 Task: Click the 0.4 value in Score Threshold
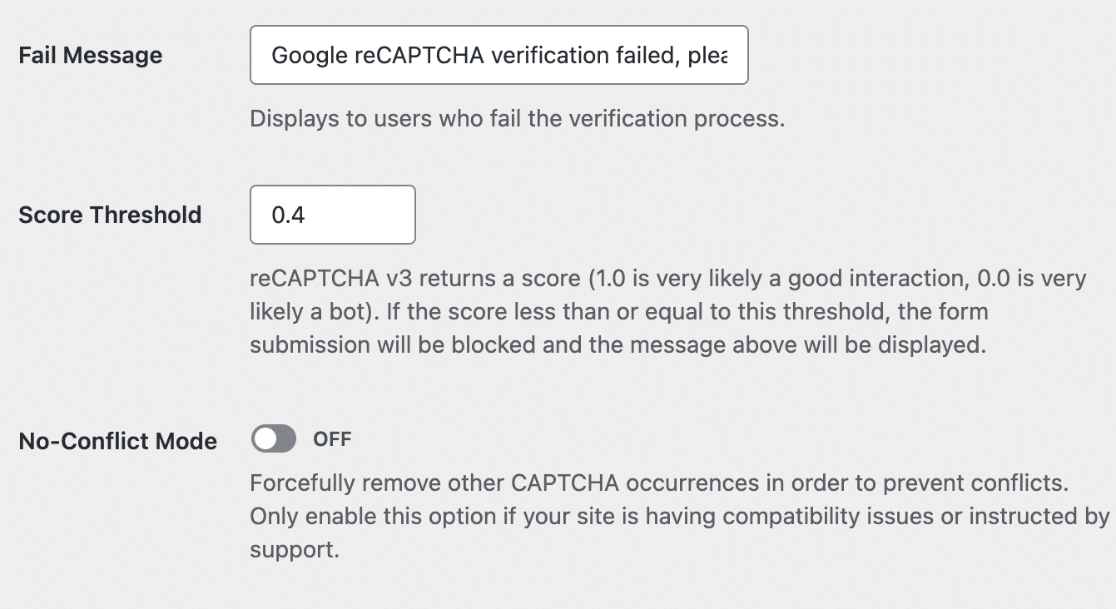[288, 215]
